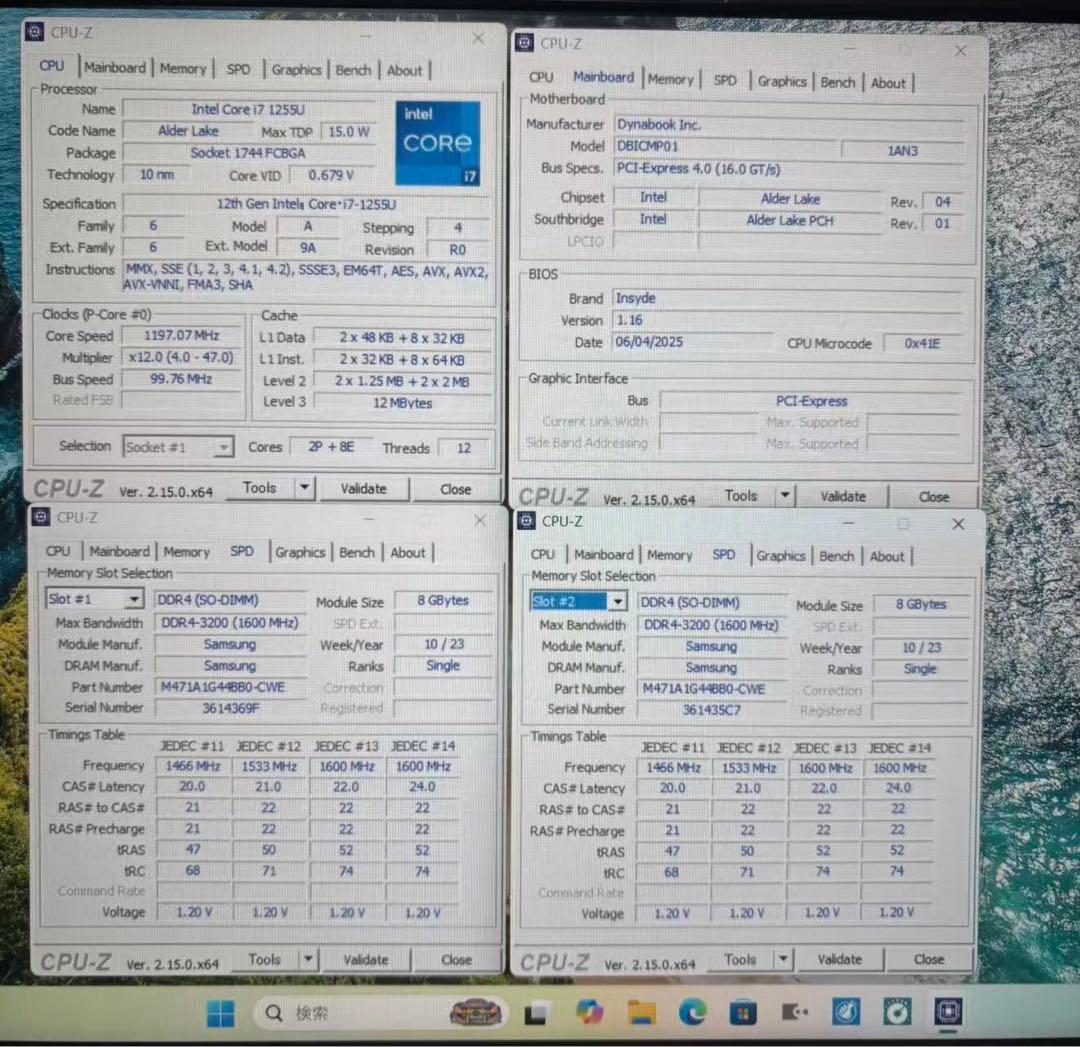Open the Graphics tab in the Dynabook motherboard window
This screenshot has width=1080, height=1047.
coord(782,81)
